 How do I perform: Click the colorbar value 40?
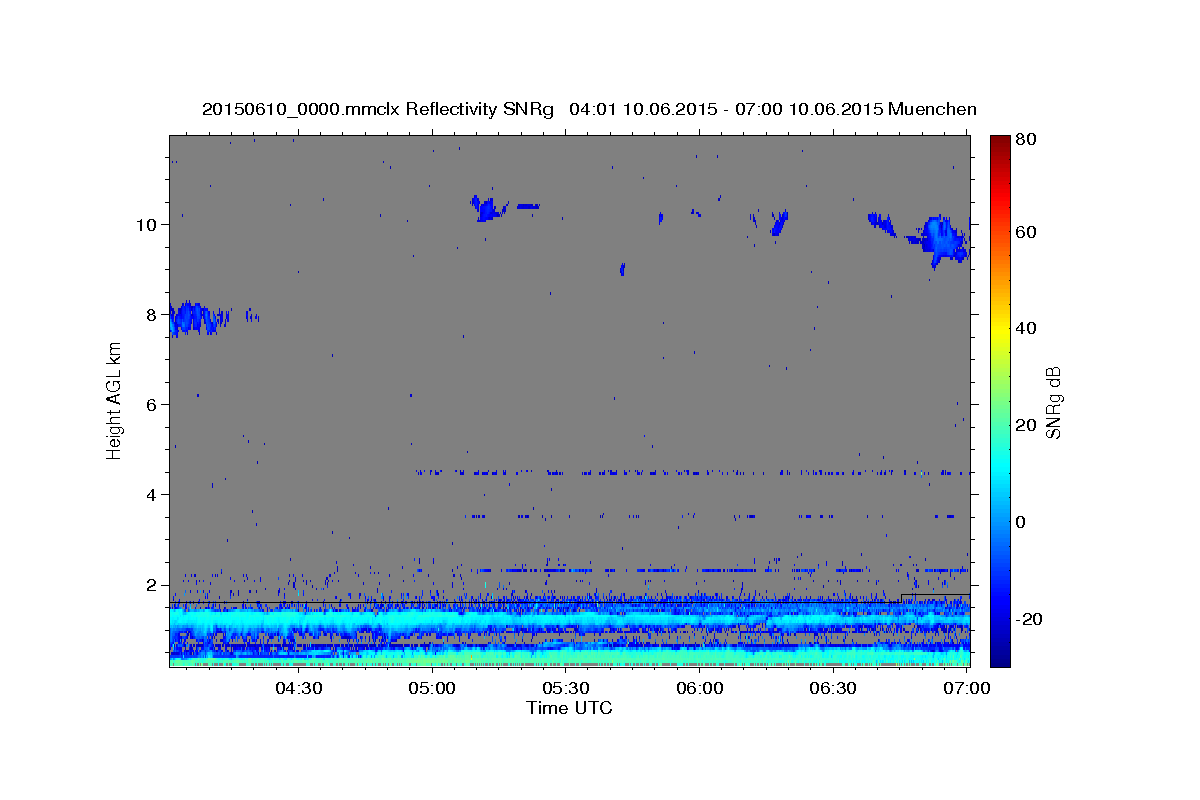point(1025,328)
